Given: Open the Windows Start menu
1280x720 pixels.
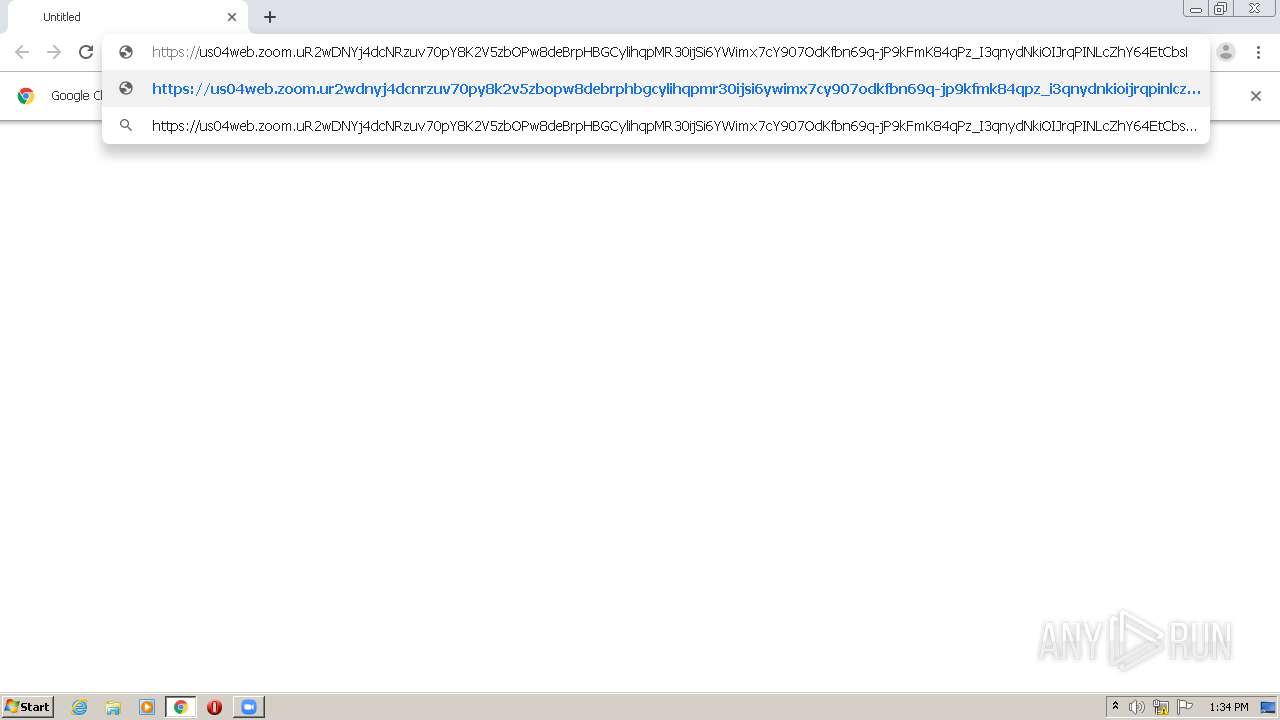Looking at the screenshot, I should click(28, 707).
